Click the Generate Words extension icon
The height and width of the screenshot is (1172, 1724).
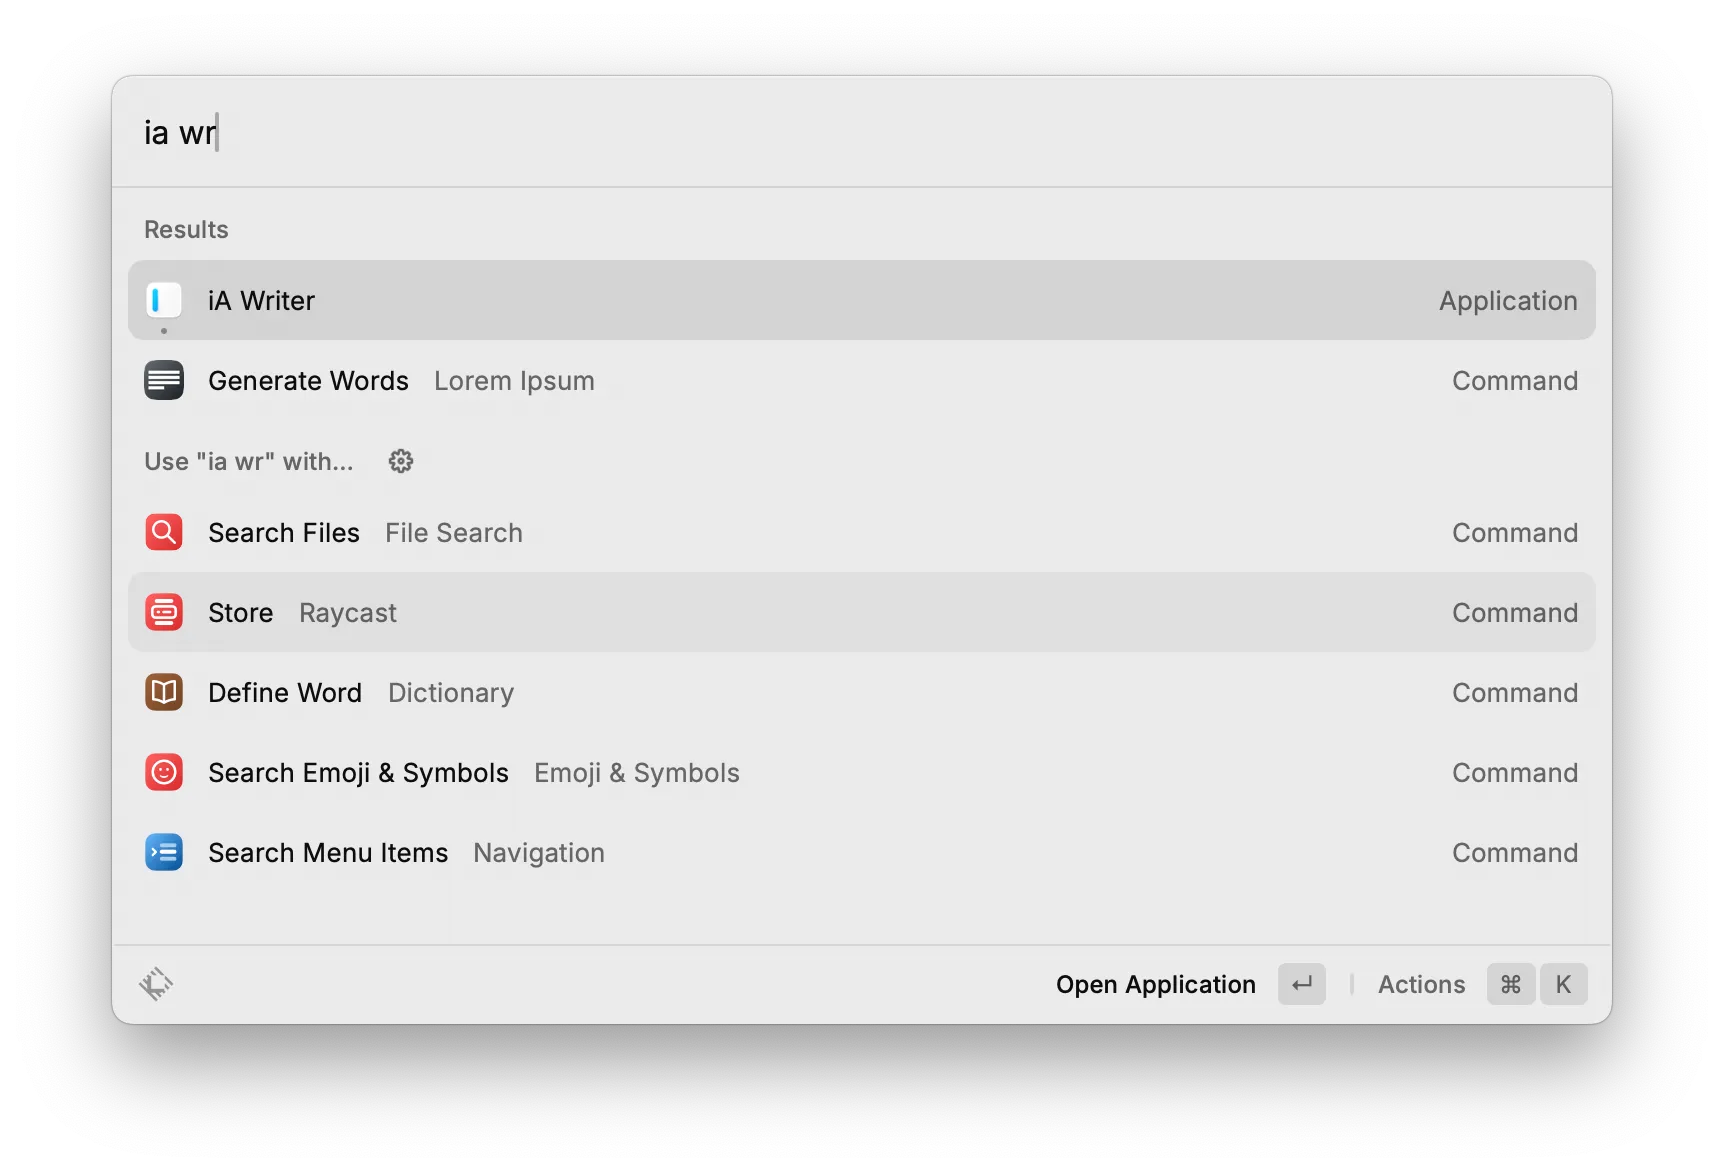point(164,380)
